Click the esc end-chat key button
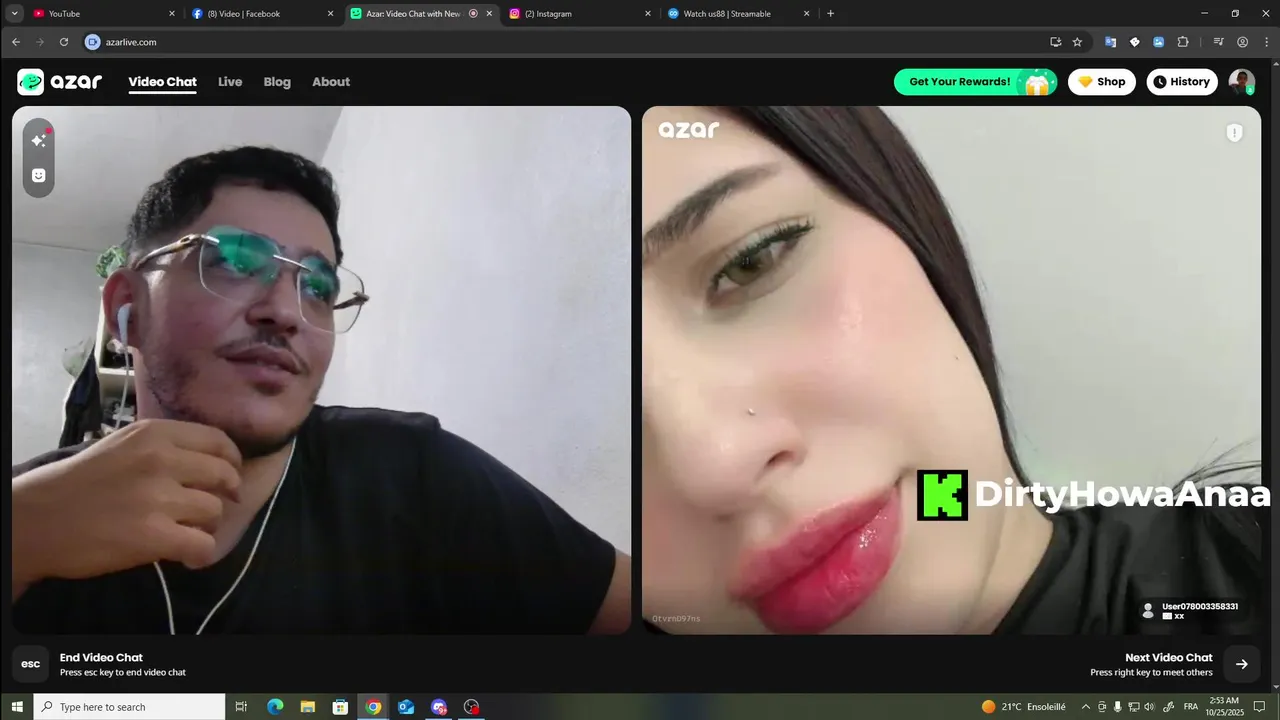Image resolution: width=1280 pixels, height=720 pixels. [x=31, y=664]
